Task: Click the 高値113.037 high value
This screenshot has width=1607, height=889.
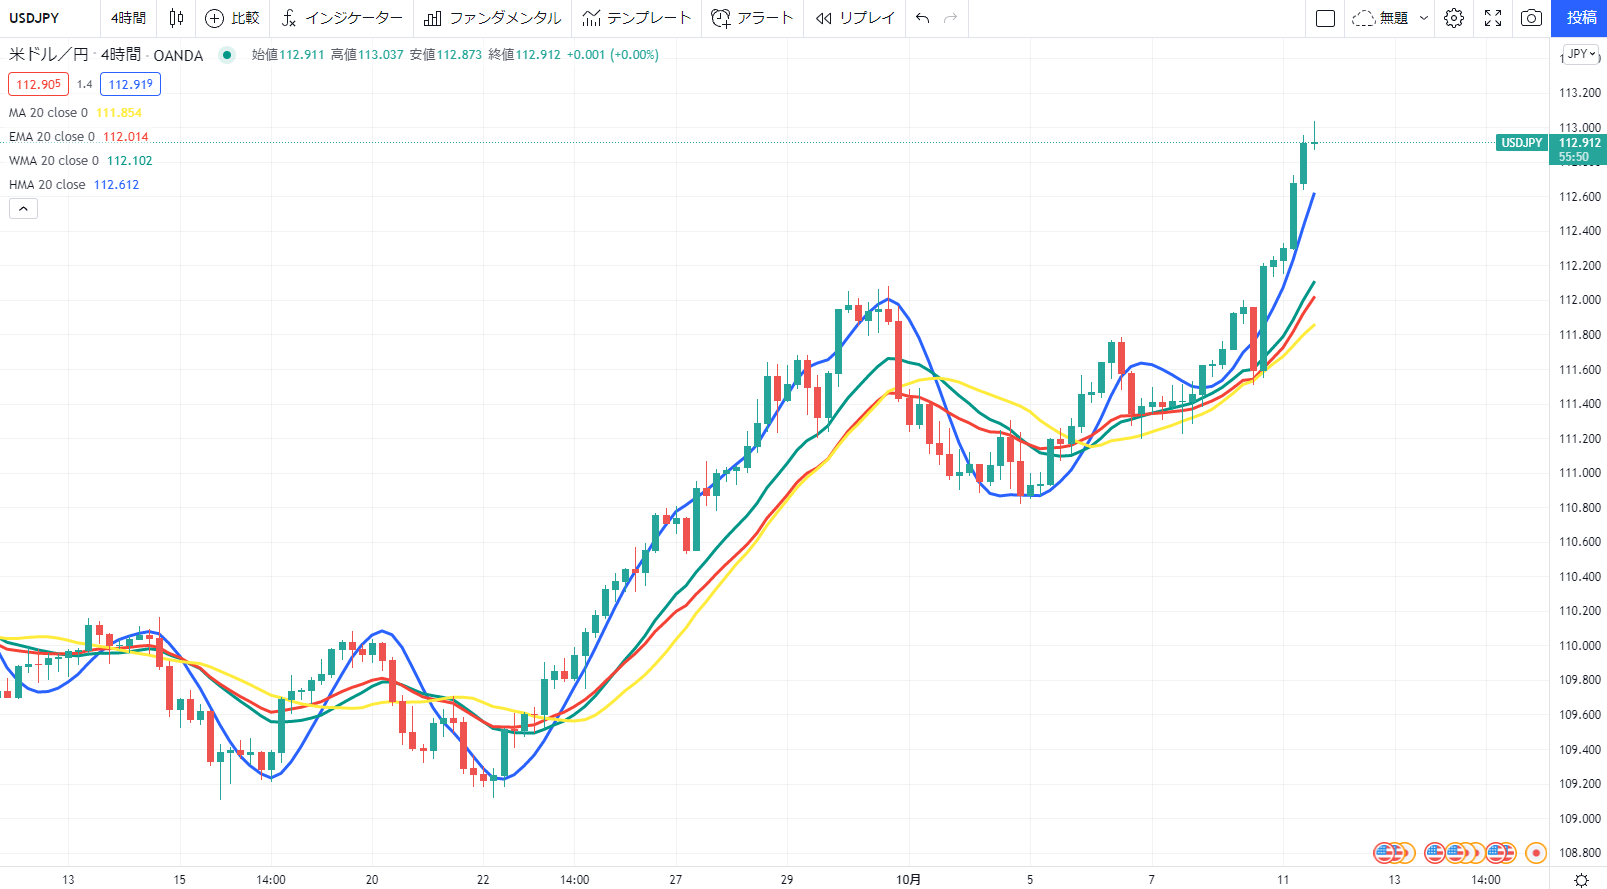Action: tap(367, 55)
